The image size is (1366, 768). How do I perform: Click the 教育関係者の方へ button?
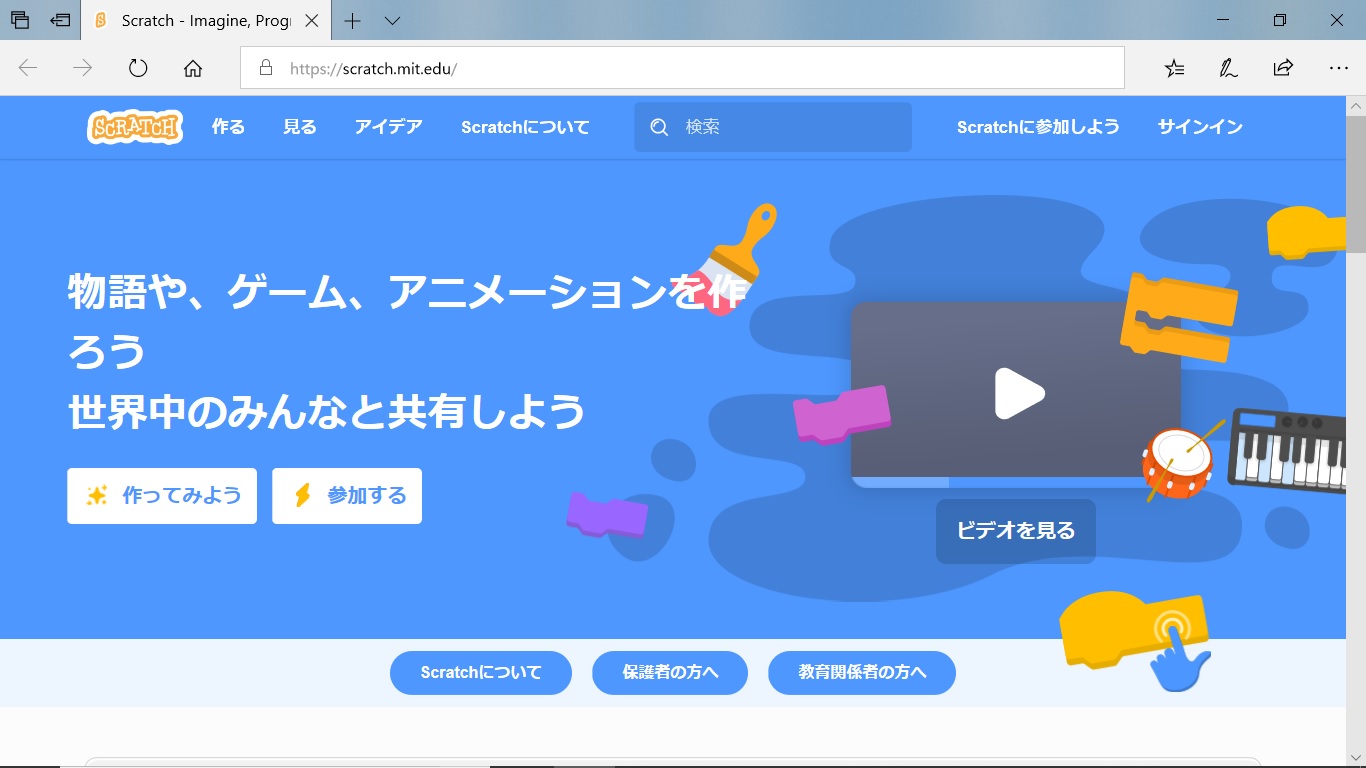[862, 673]
